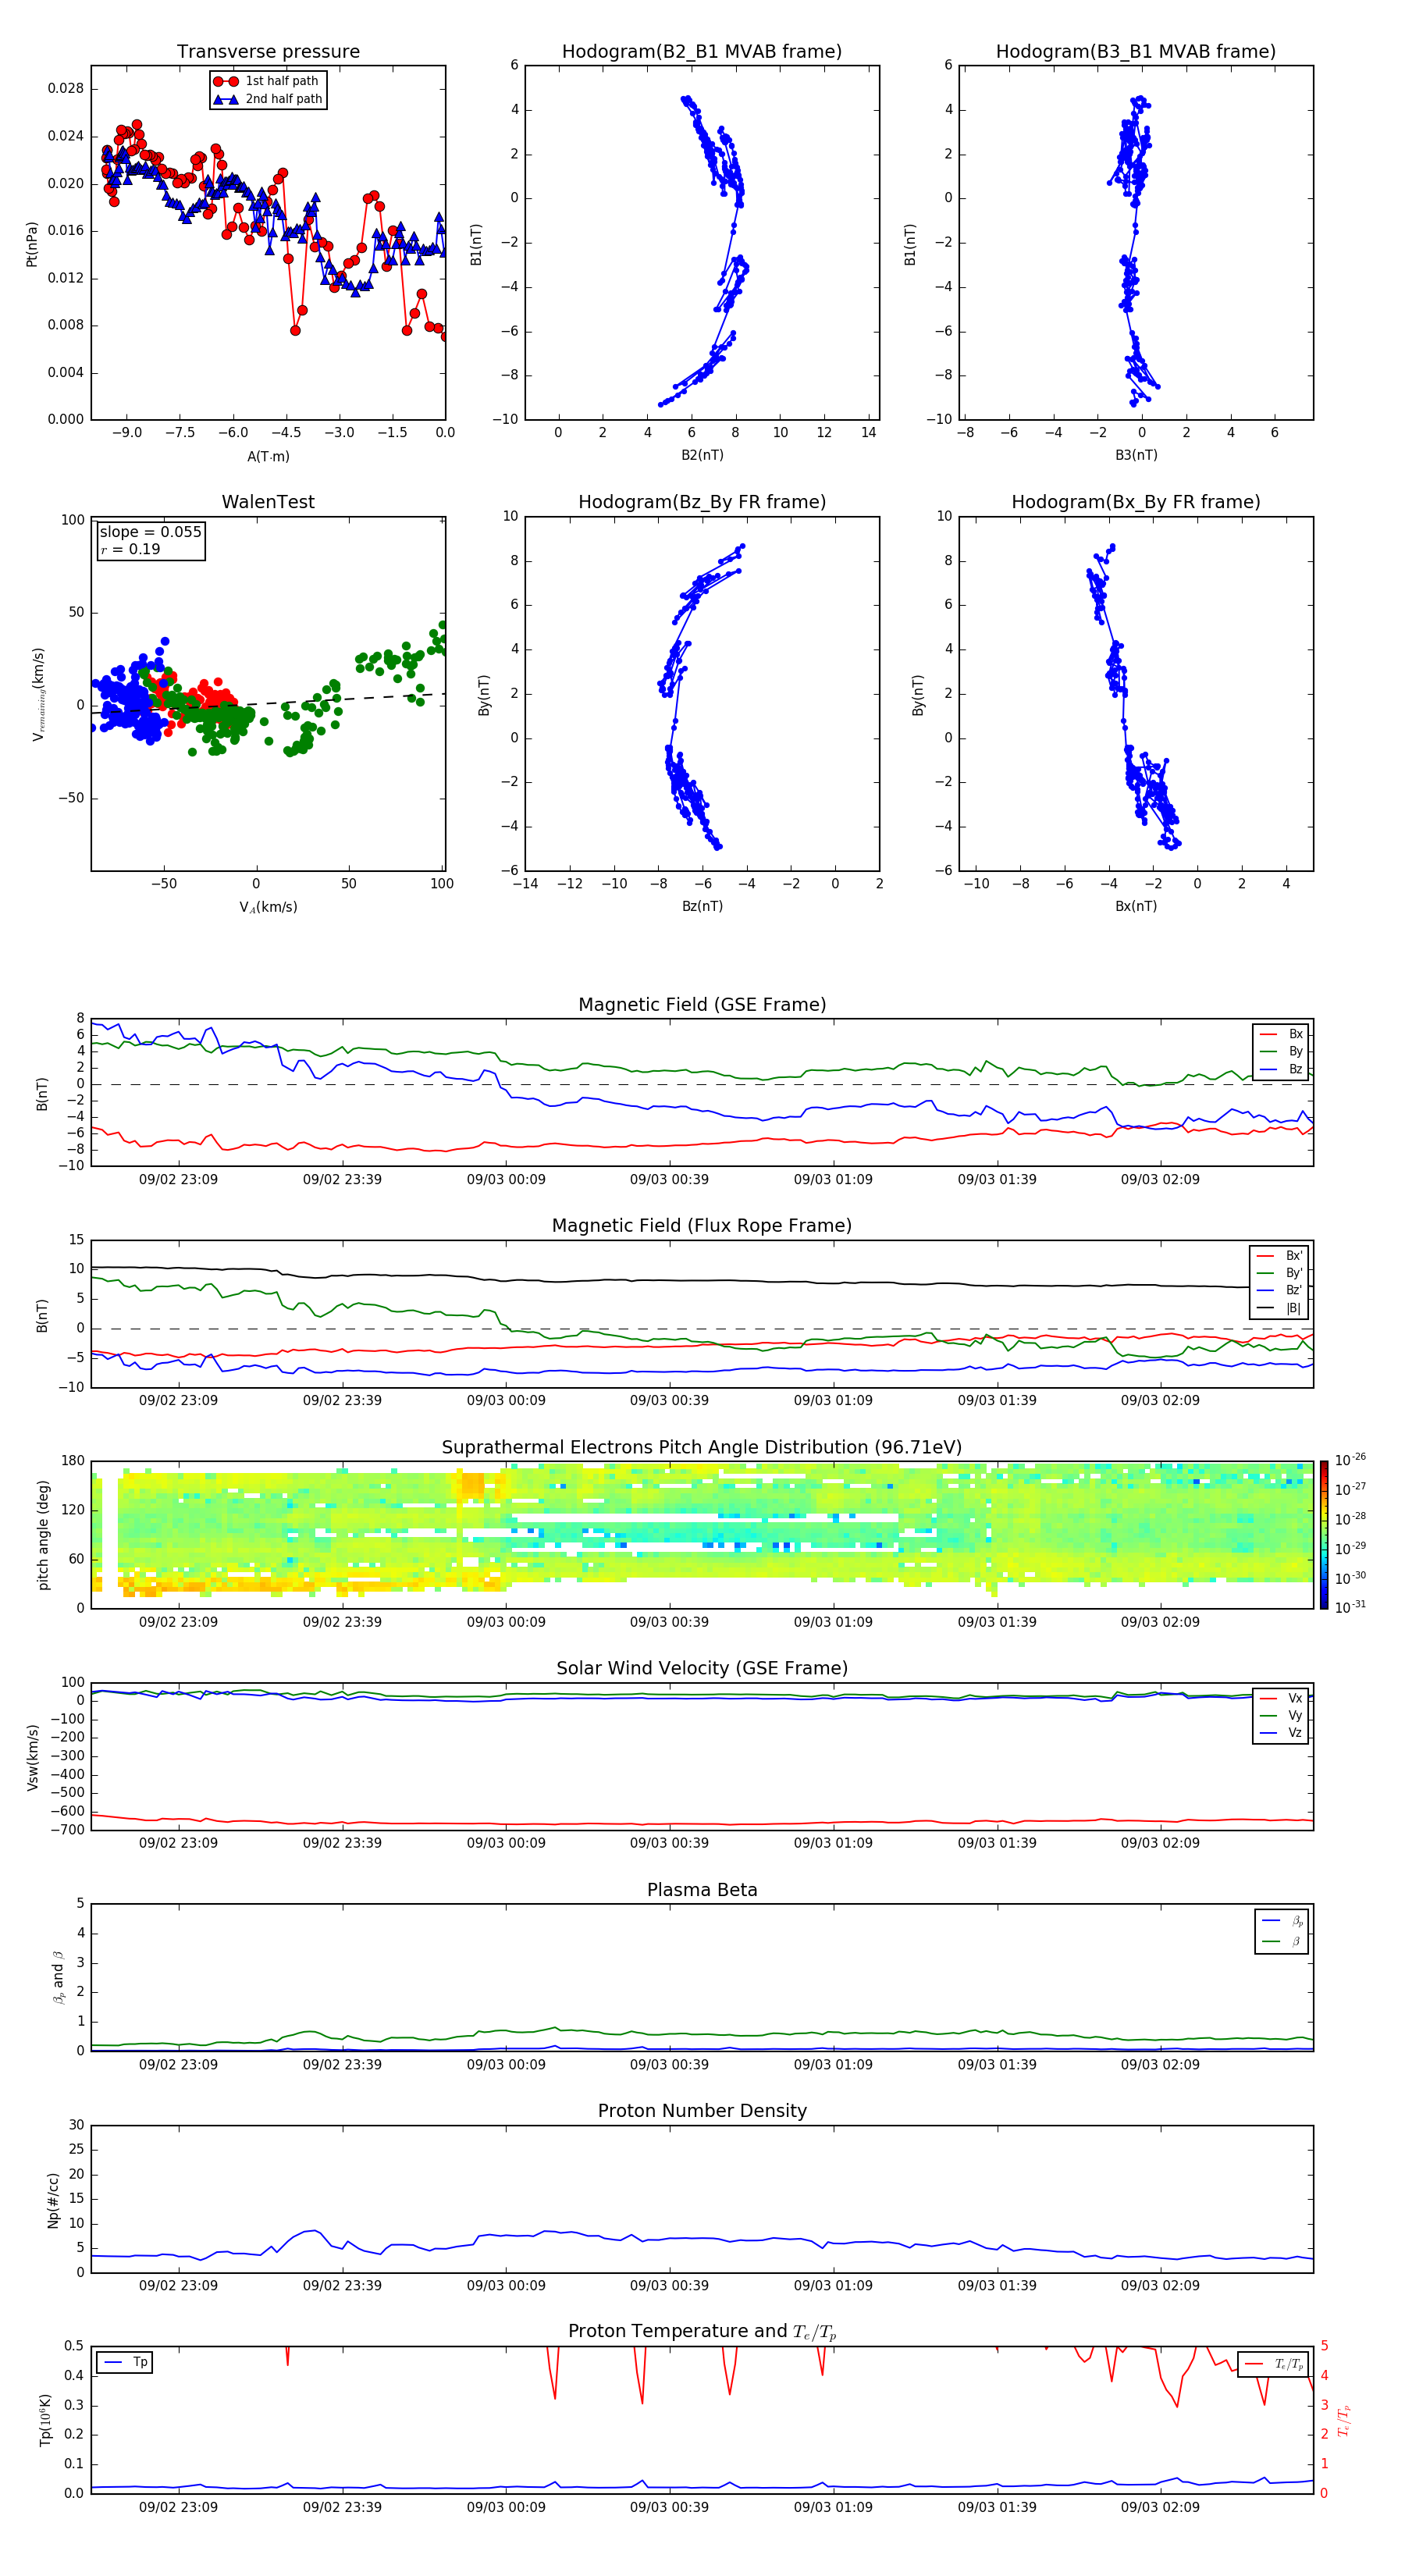1405x2576 pixels.
Task: Click 'Proton Temperature and Te/Tp' title
Action: tap(702, 2332)
